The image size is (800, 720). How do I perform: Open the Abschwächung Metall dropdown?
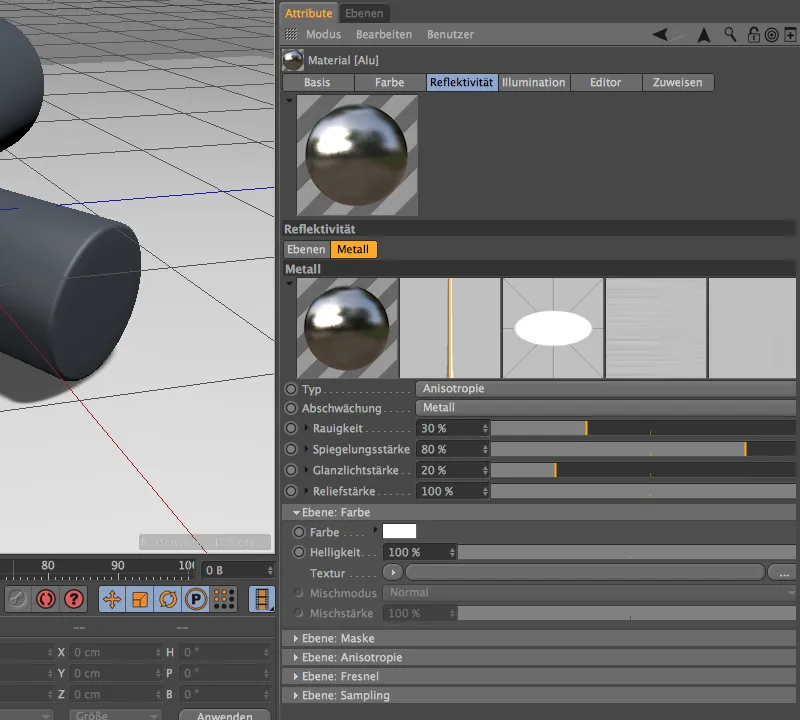coord(606,408)
